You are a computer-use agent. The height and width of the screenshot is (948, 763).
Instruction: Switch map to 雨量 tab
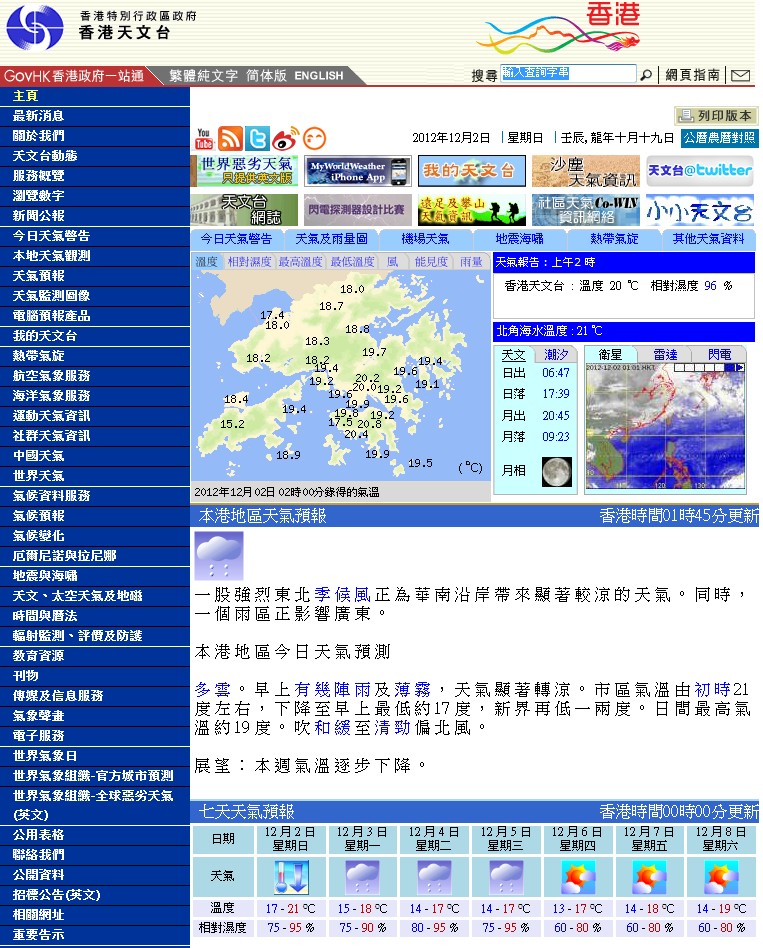pos(471,262)
